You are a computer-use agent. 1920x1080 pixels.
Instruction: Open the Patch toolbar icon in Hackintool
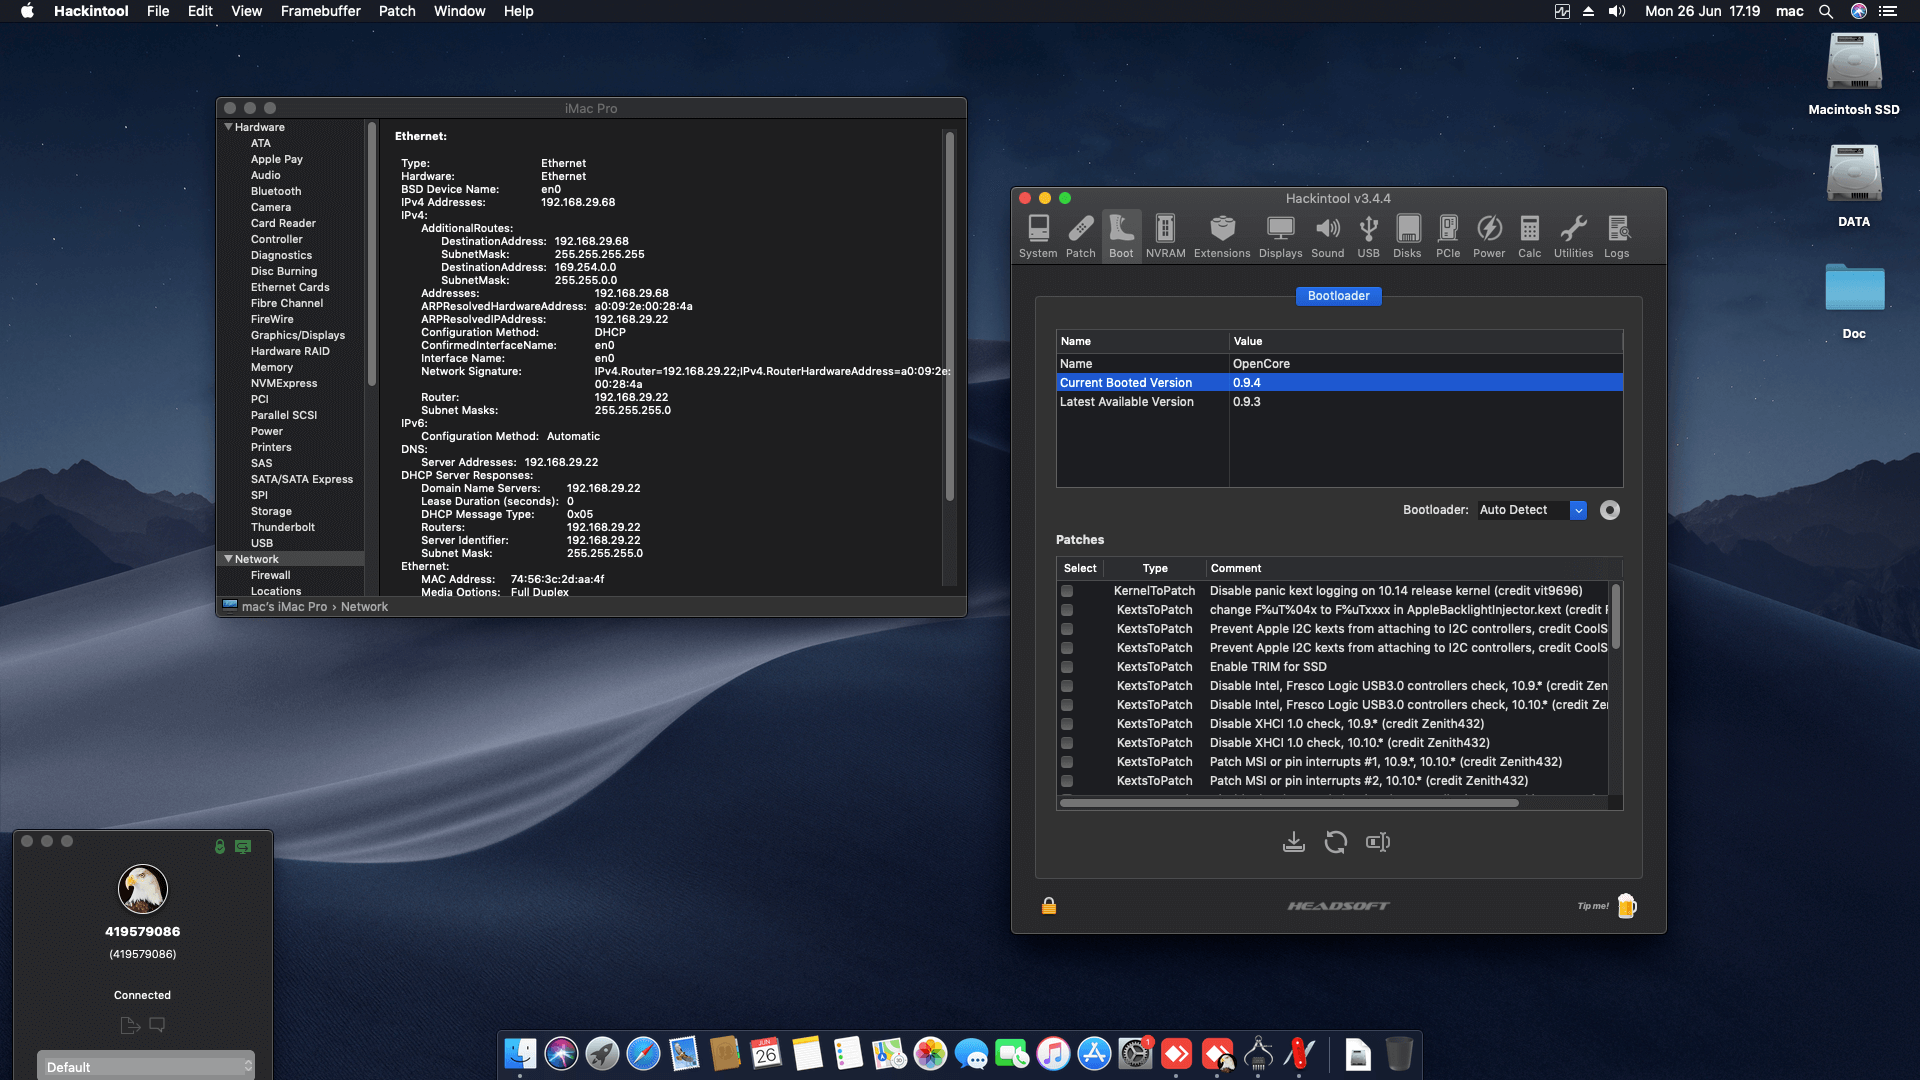coord(1080,236)
